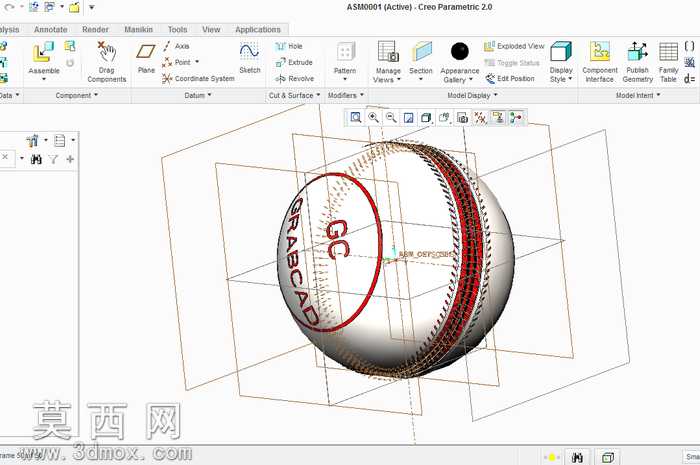
Task: Open the Applications tab
Action: coord(258,29)
